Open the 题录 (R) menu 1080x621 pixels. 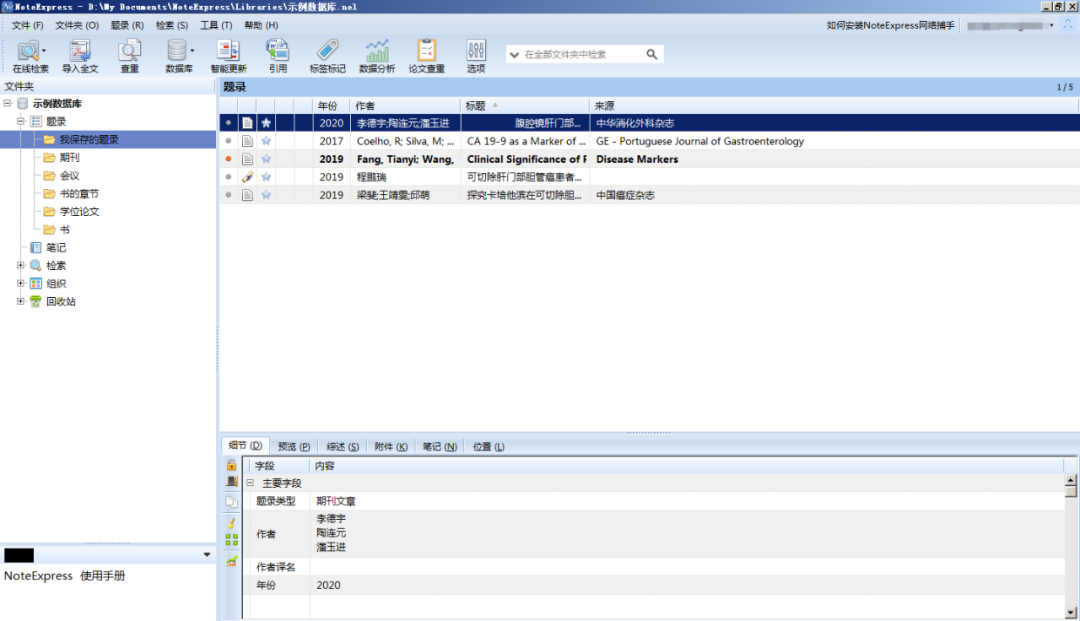(127, 25)
